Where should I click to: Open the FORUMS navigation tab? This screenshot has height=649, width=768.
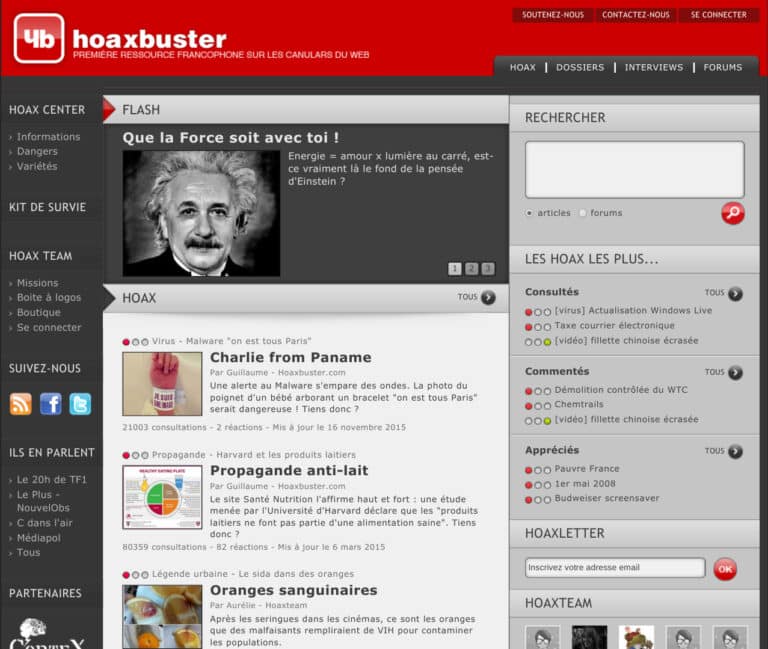[722, 68]
